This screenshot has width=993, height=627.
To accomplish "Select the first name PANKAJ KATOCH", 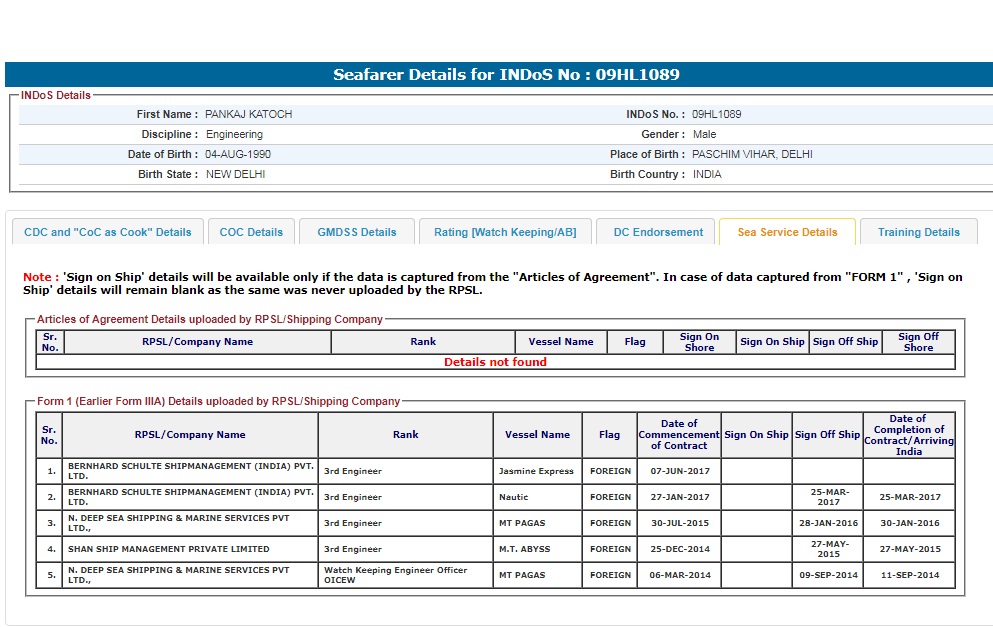I will coord(249,115).
